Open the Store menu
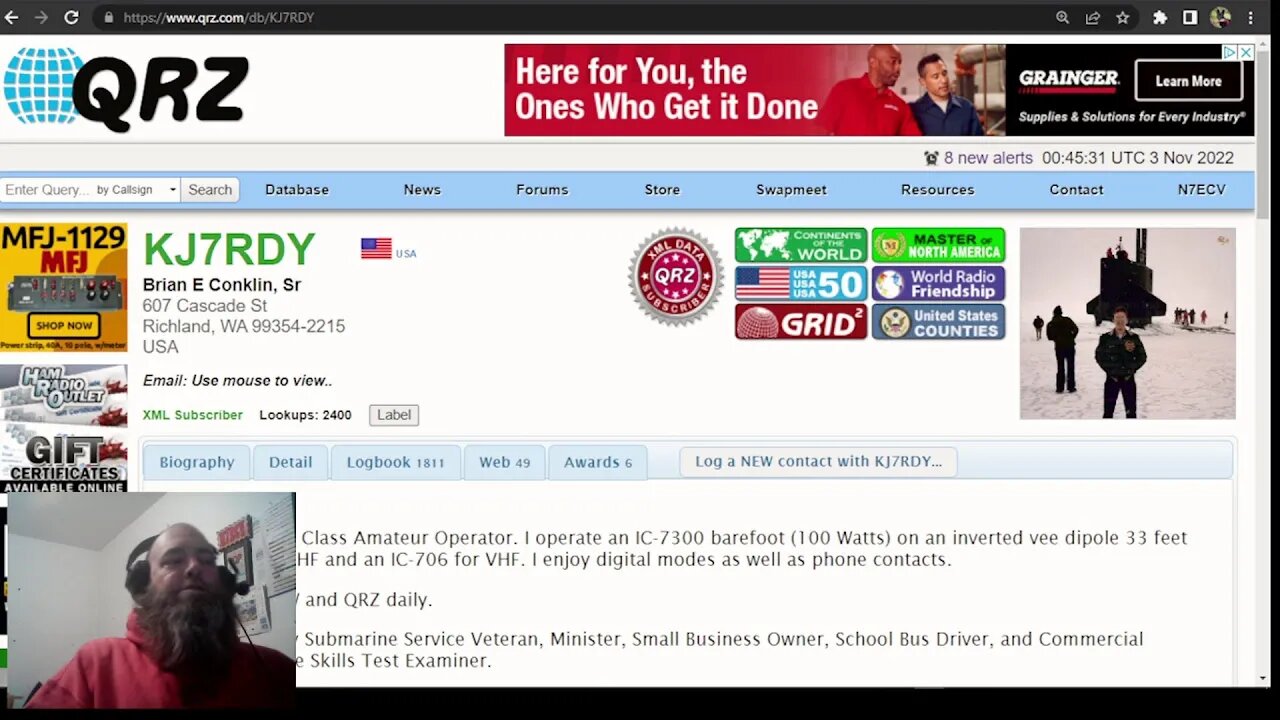The height and width of the screenshot is (720, 1280). [x=662, y=189]
